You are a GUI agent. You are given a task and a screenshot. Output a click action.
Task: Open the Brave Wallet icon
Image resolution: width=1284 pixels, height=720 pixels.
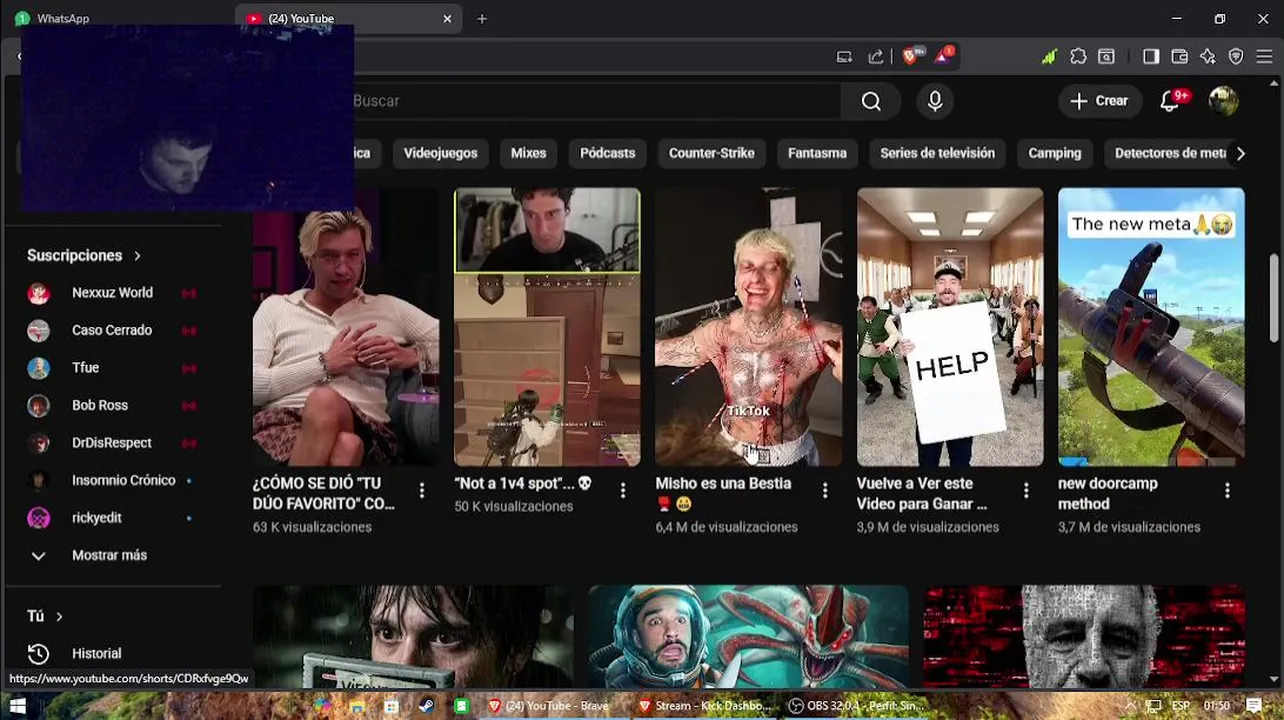point(1180,57)
